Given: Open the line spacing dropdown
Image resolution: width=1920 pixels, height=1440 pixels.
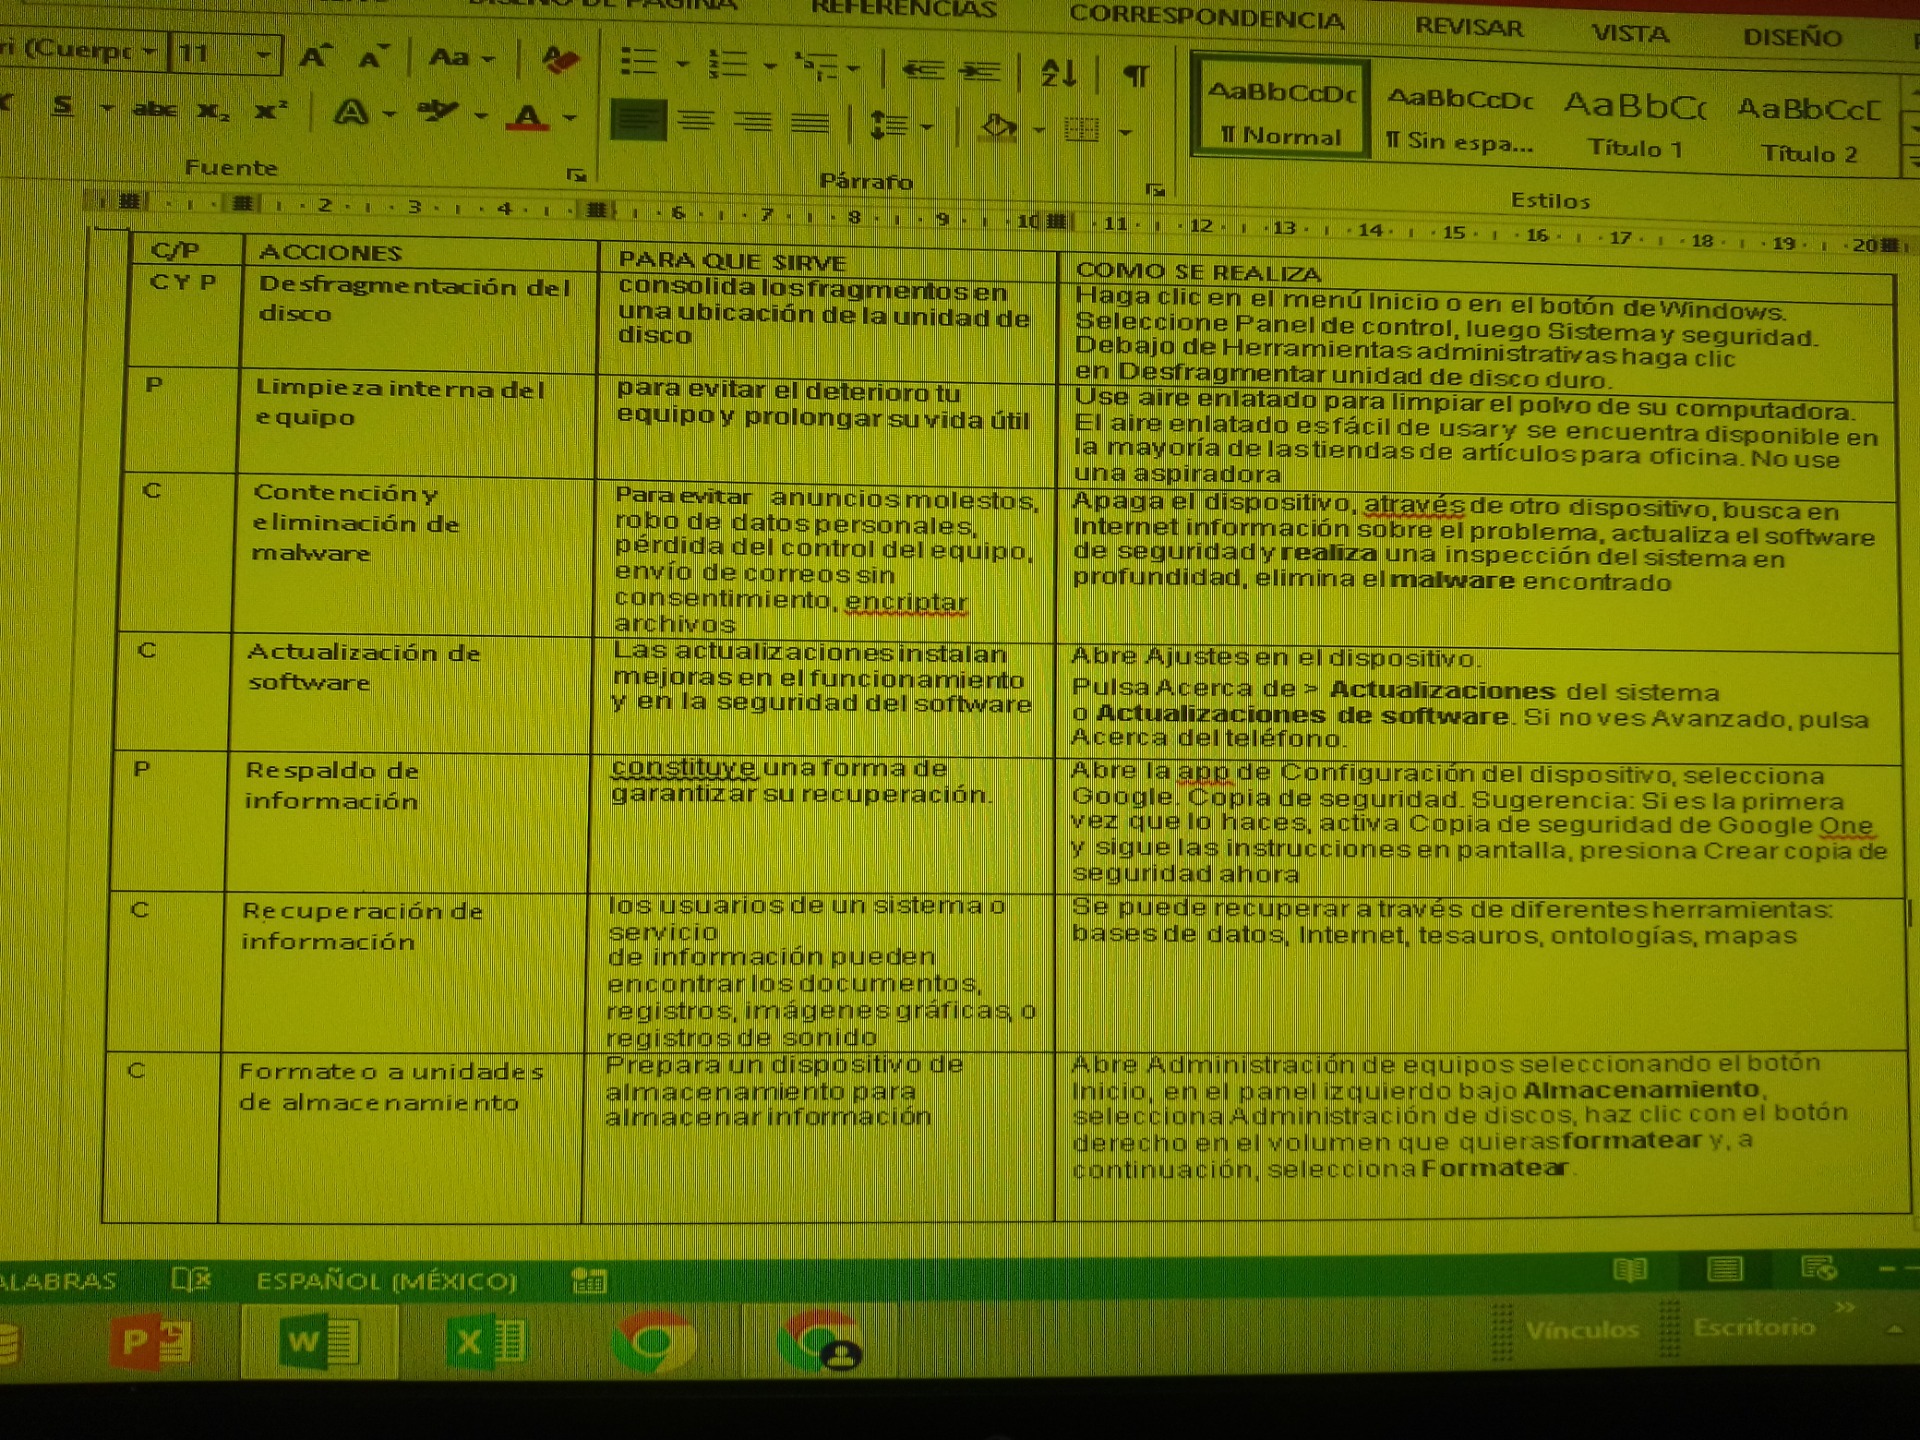Looking at the screenshot, I should point(926,127).
